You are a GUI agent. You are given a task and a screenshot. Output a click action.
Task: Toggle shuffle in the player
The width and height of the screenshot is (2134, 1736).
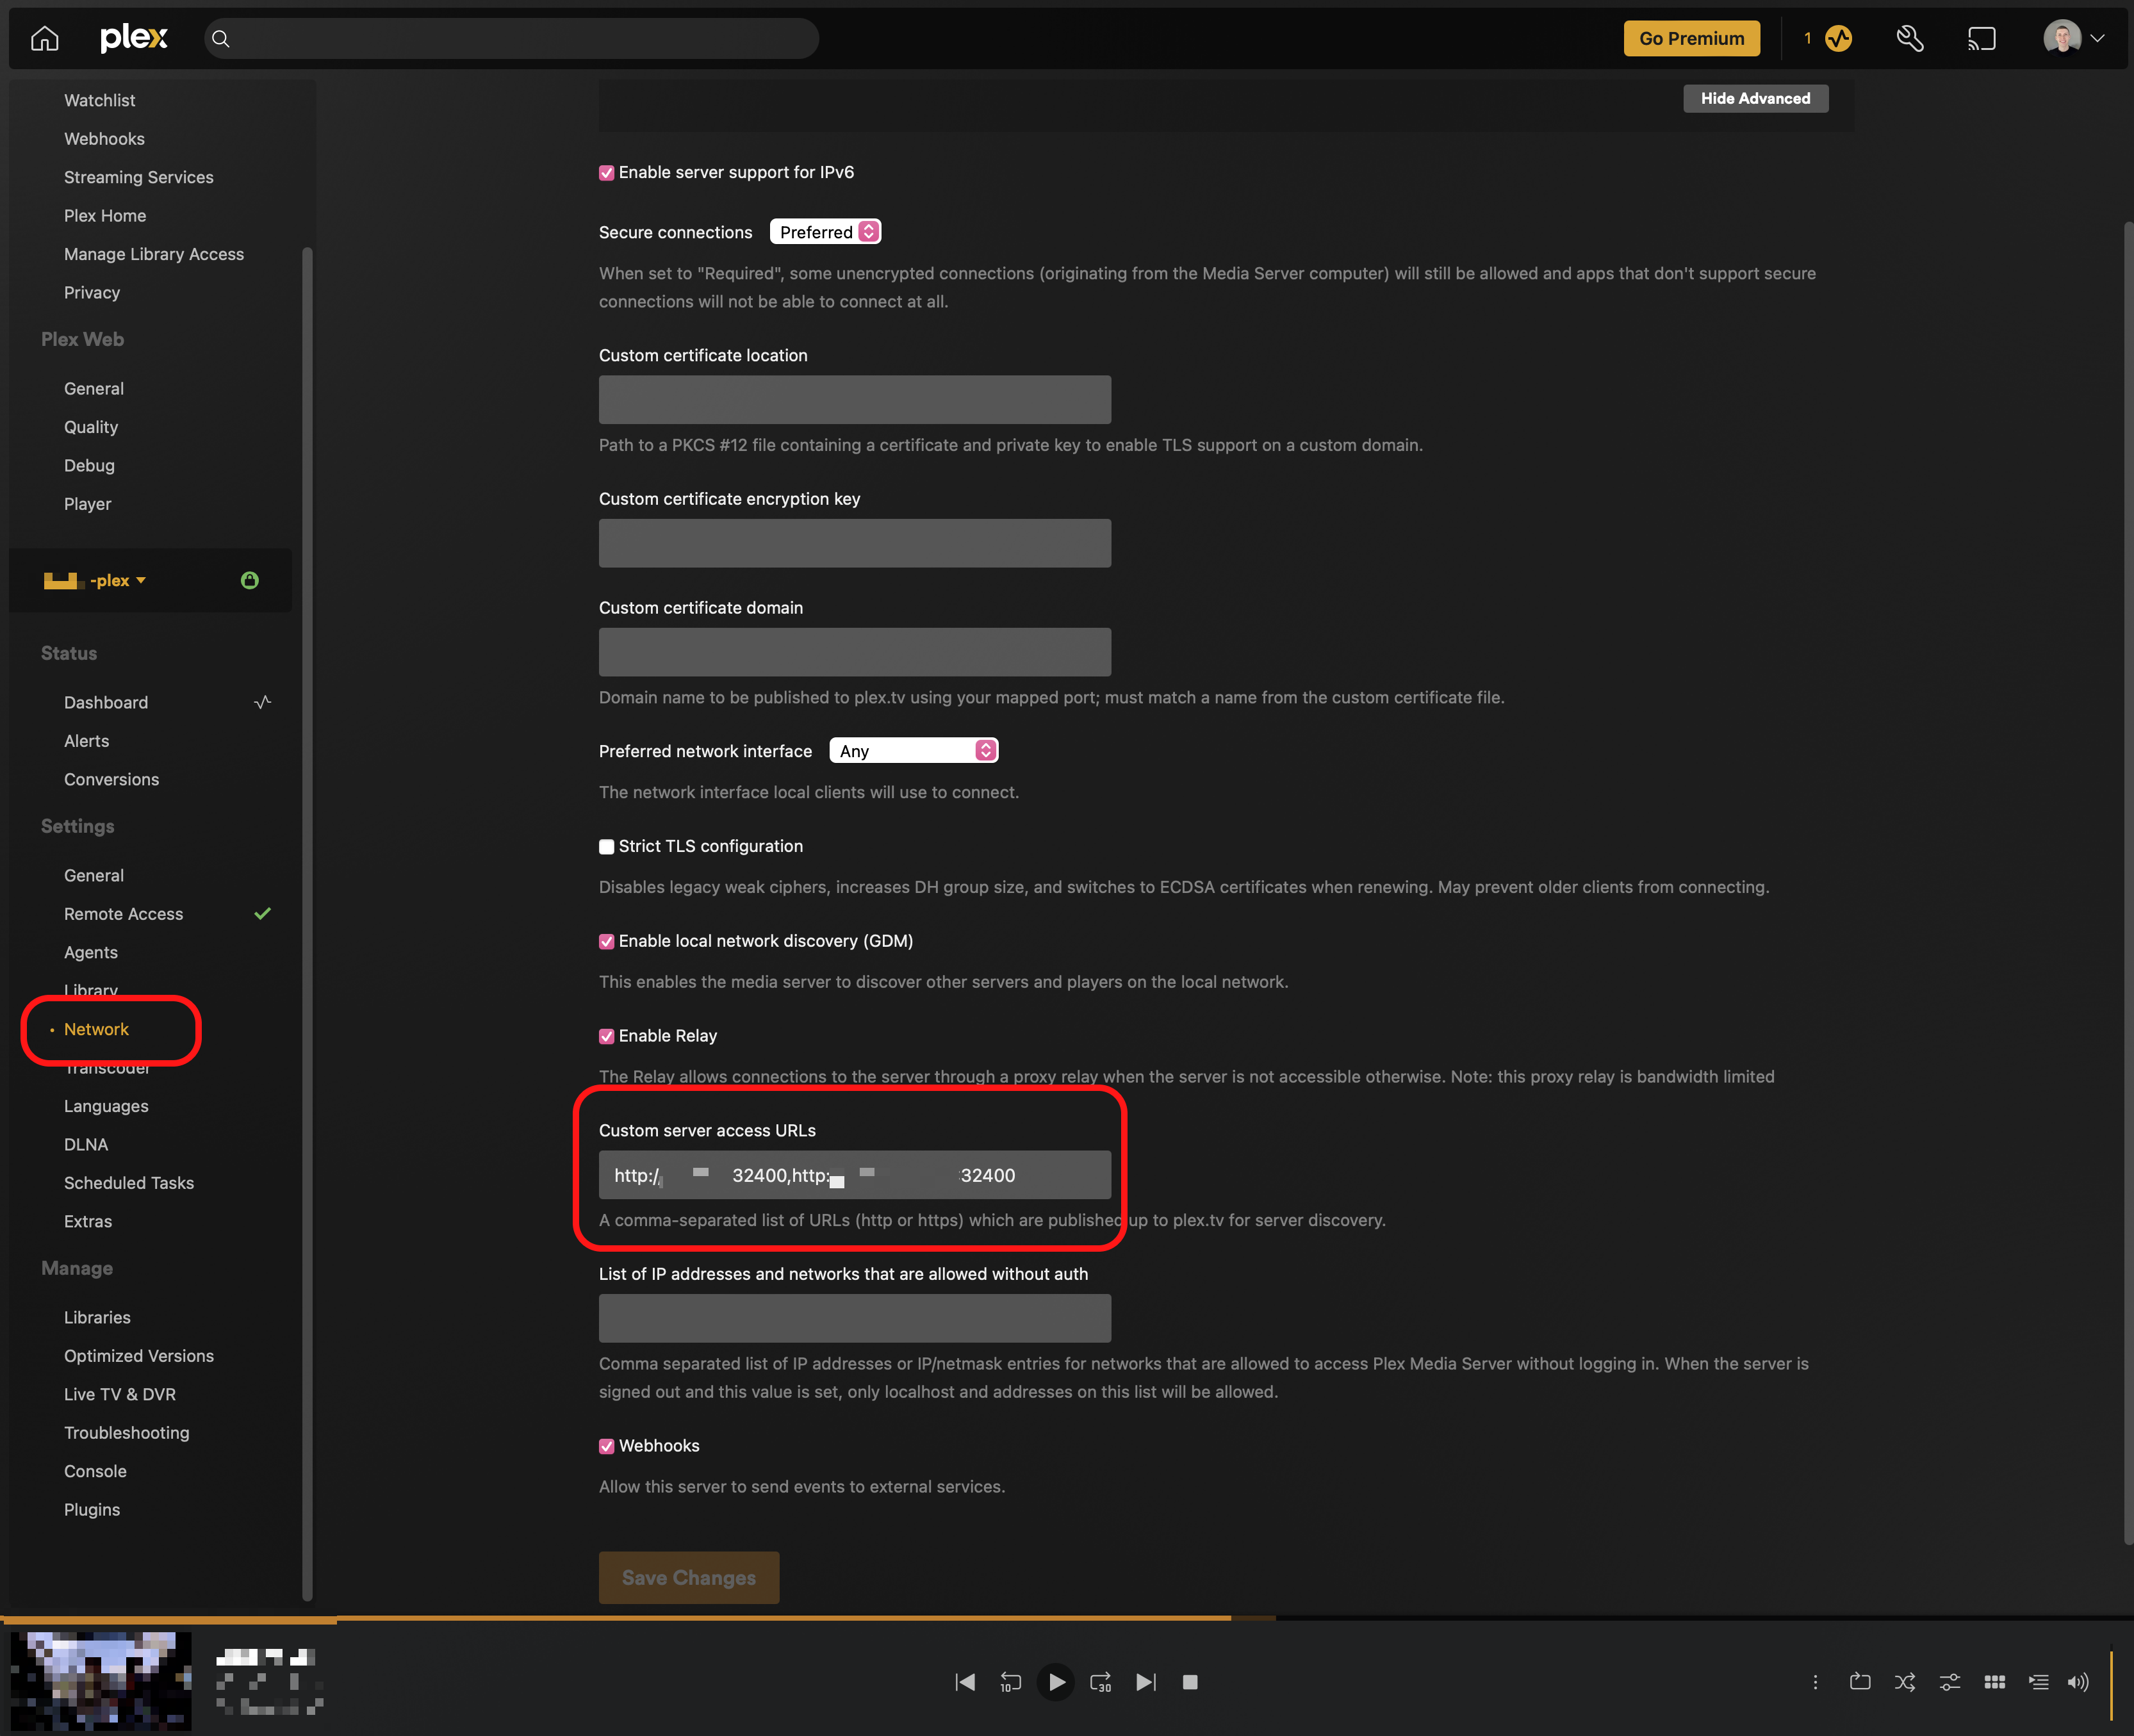(1905, 1682)
